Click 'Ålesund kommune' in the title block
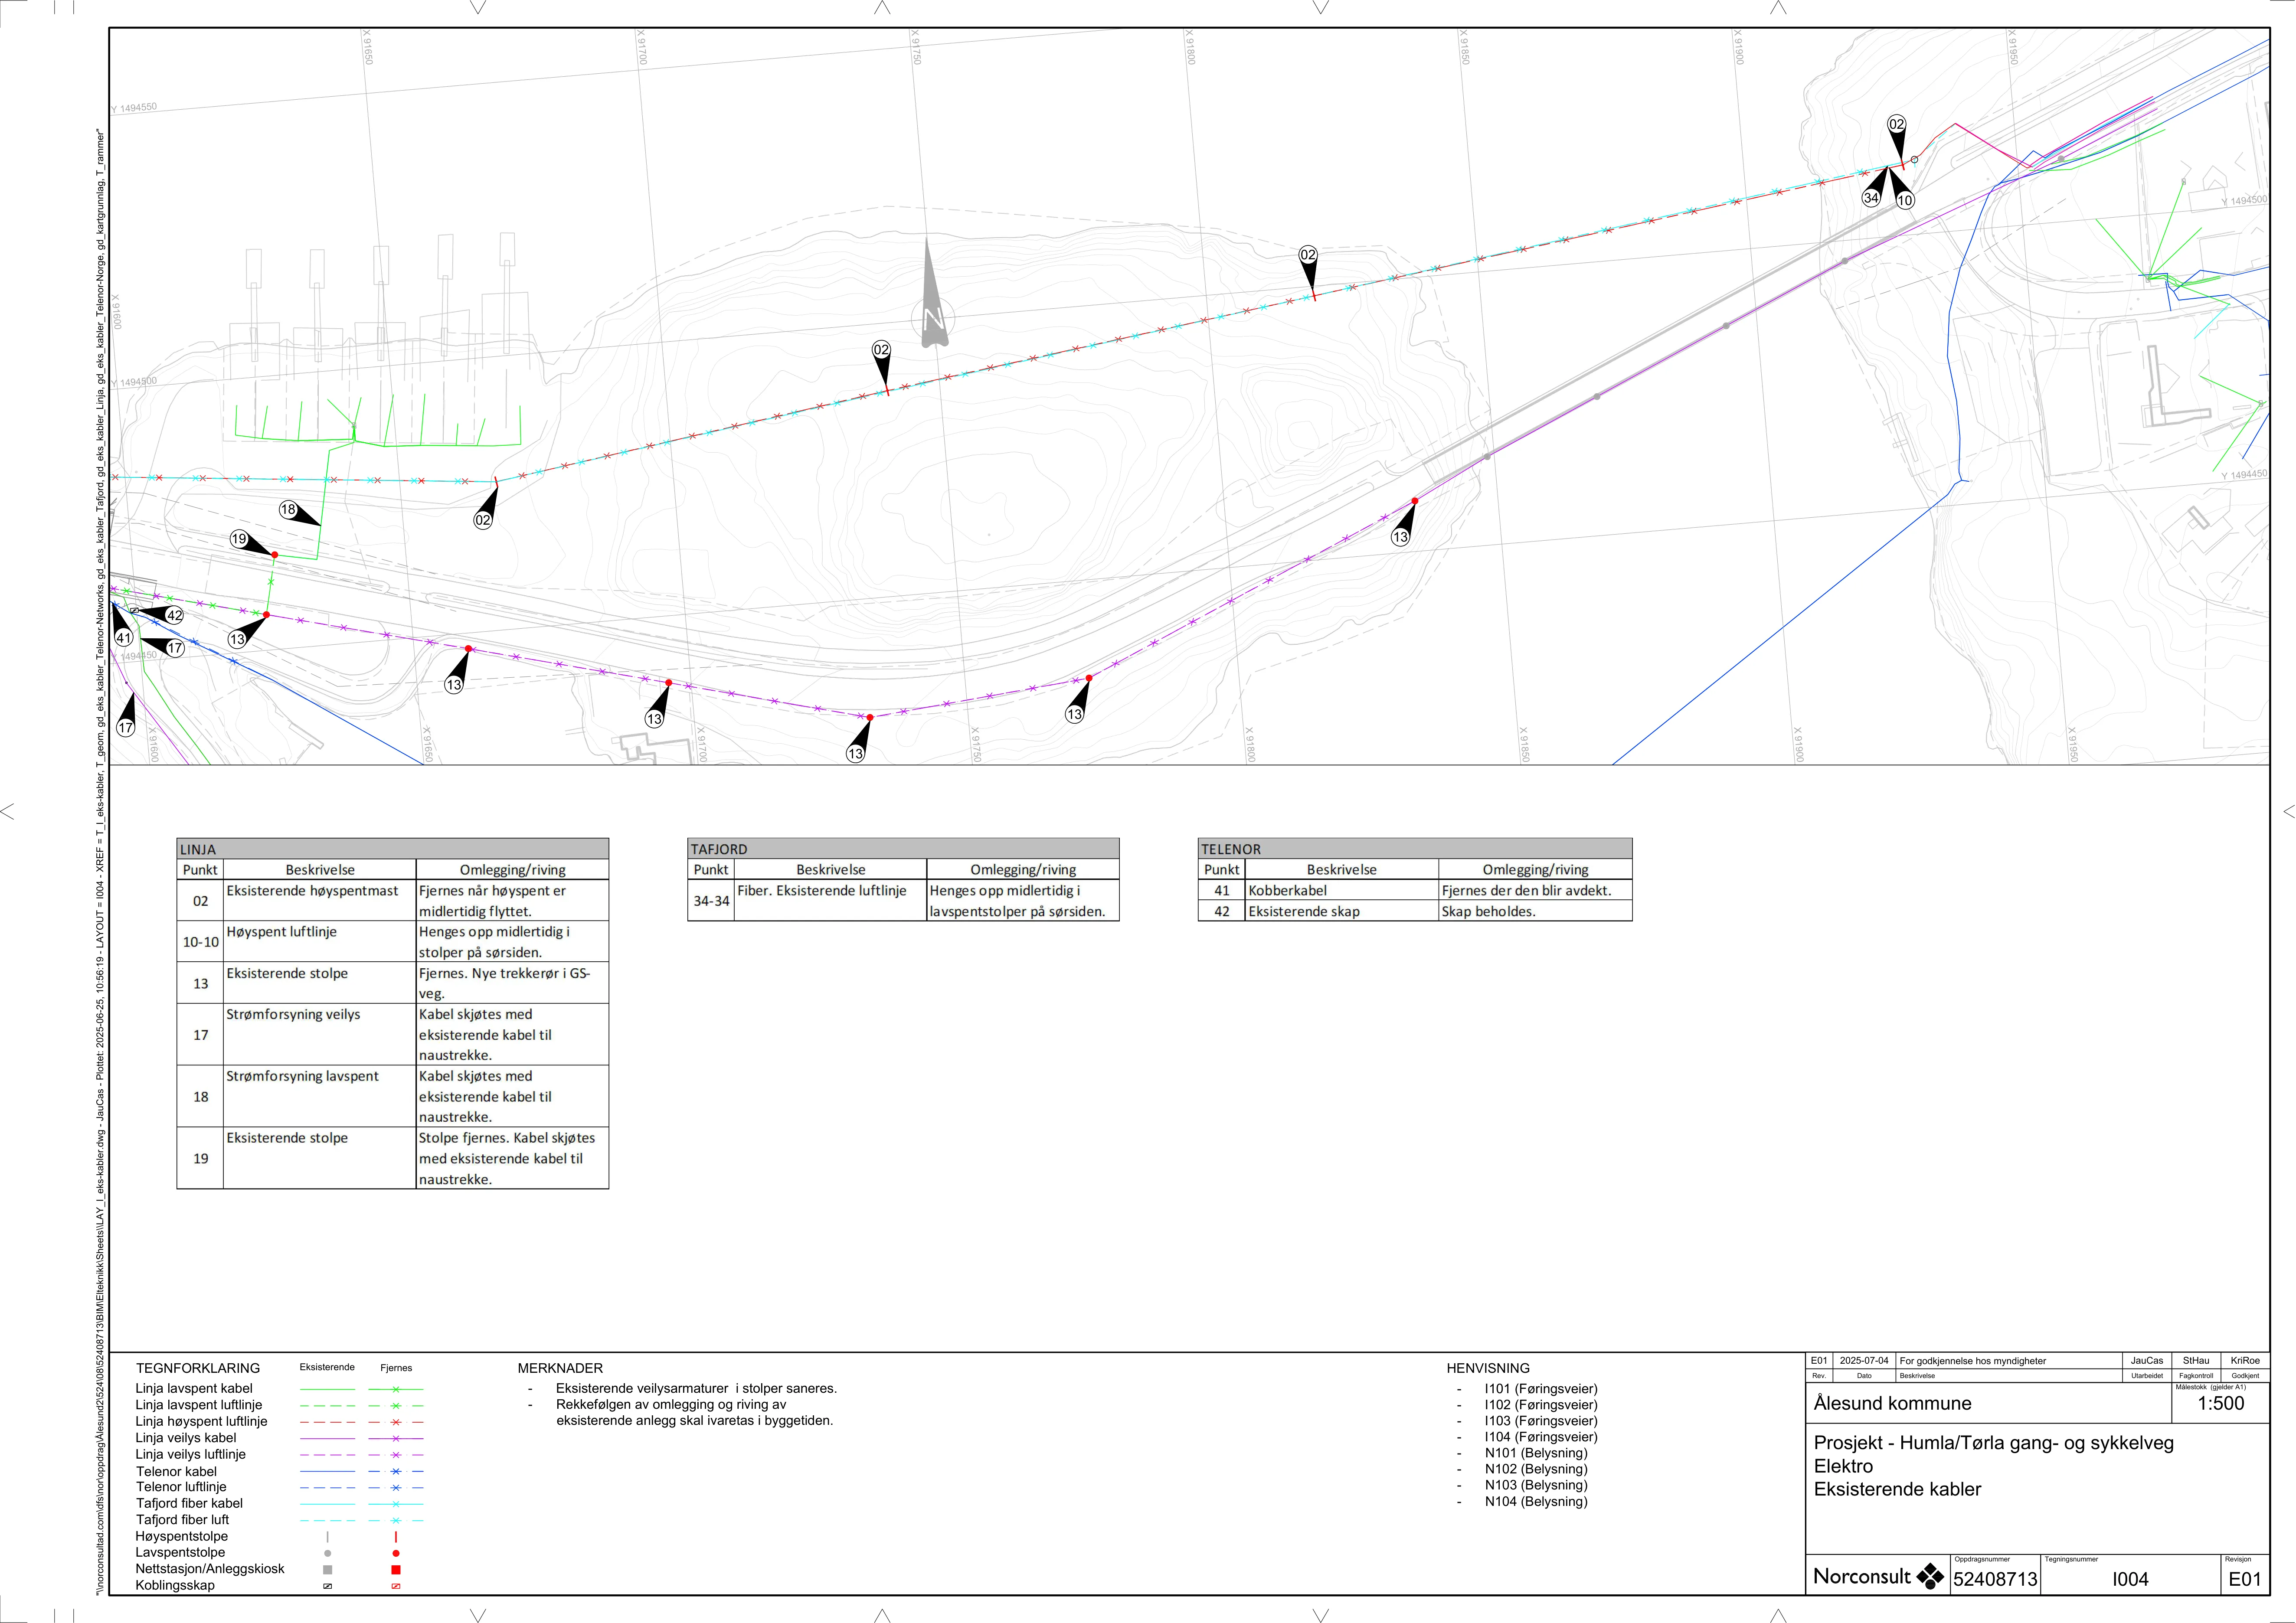2296x1623 pixels. [x=1893, y=1403]
